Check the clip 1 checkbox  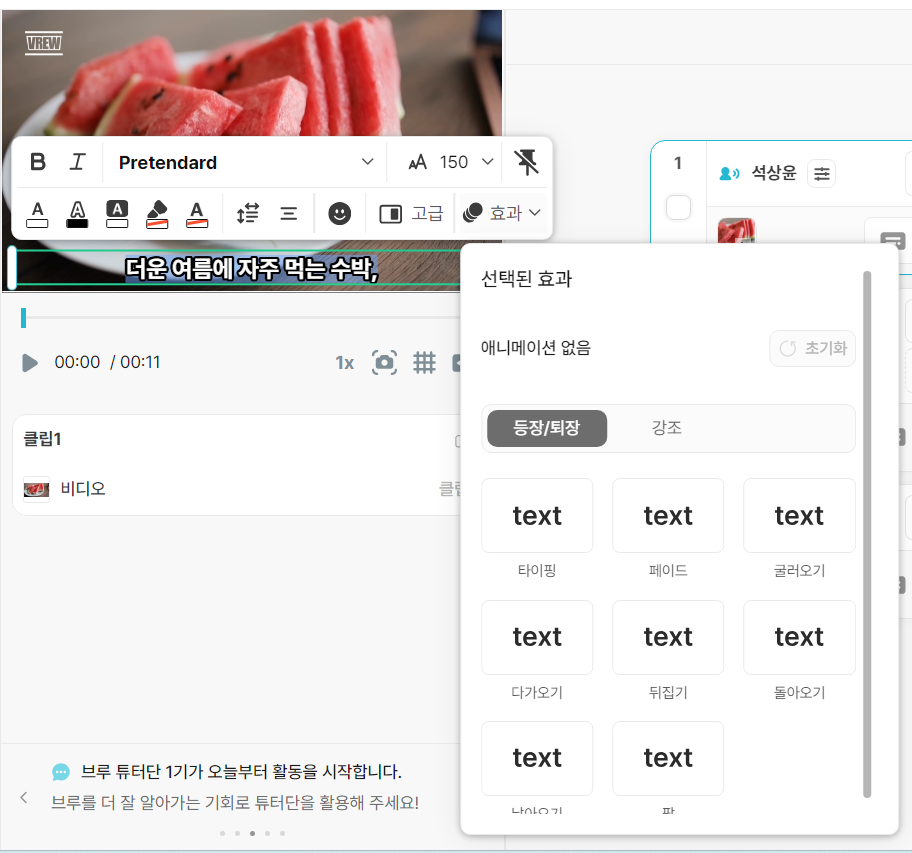pyautogui.click(x=678, y=208)
